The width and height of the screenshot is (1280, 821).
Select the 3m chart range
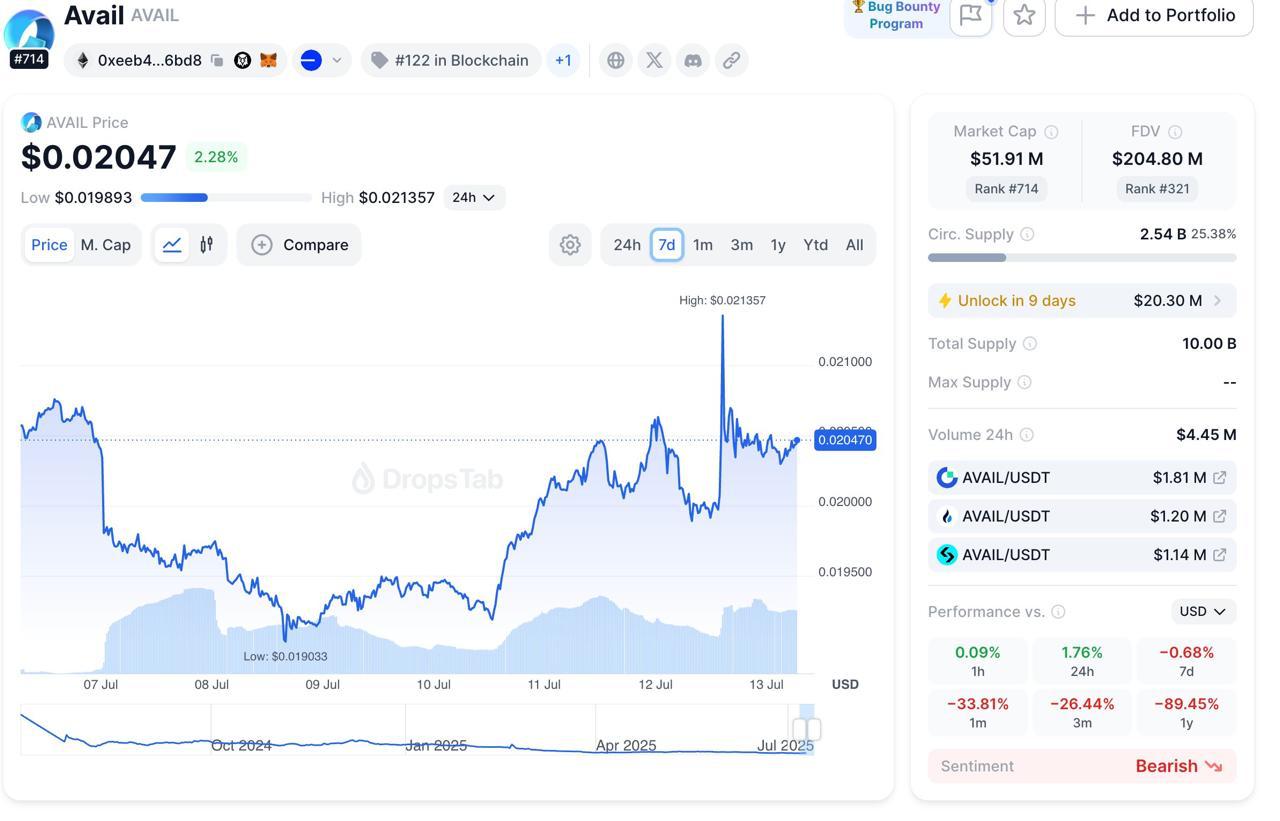741,245
